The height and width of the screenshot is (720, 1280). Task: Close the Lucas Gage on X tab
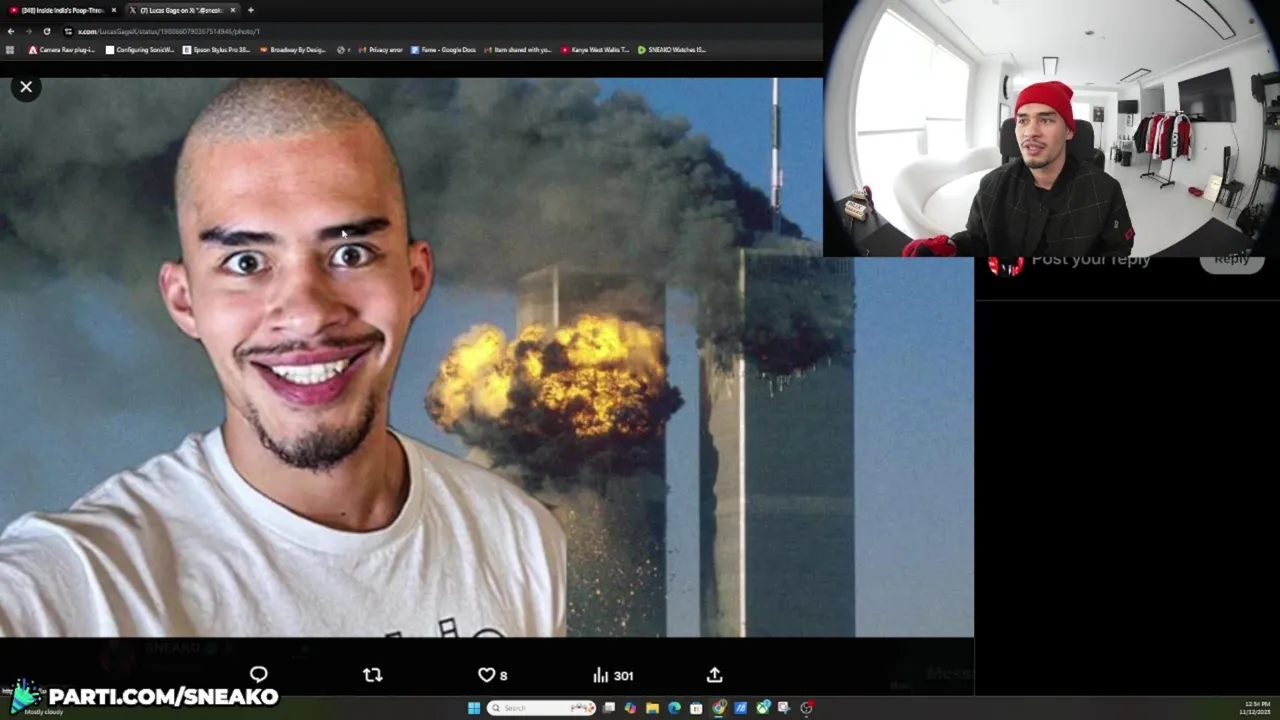(233, 10)
